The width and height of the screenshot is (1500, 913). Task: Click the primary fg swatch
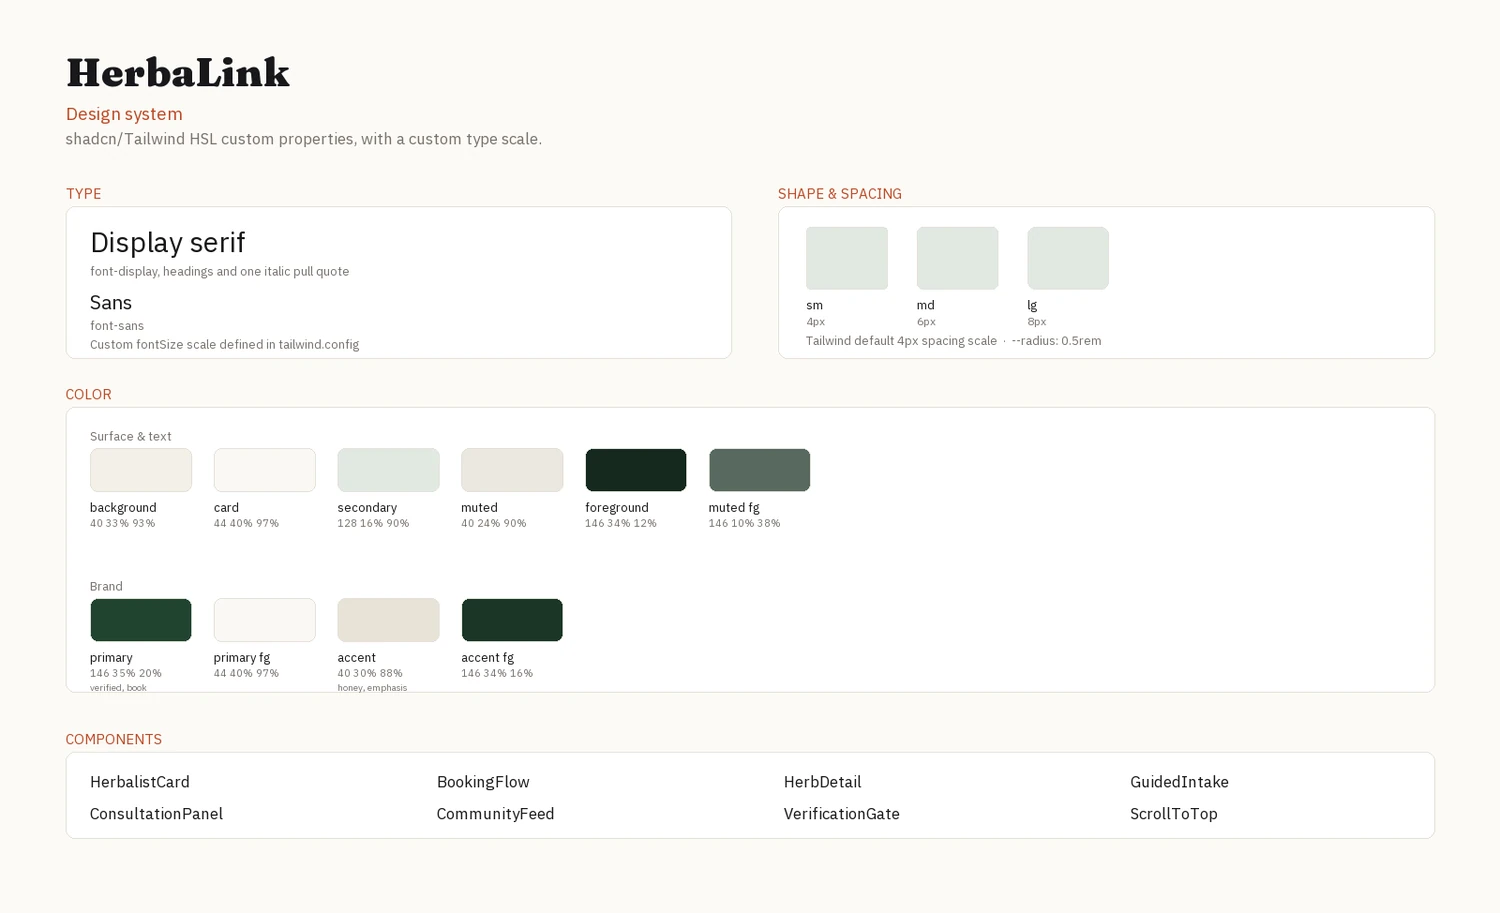(x=264, y=620)
